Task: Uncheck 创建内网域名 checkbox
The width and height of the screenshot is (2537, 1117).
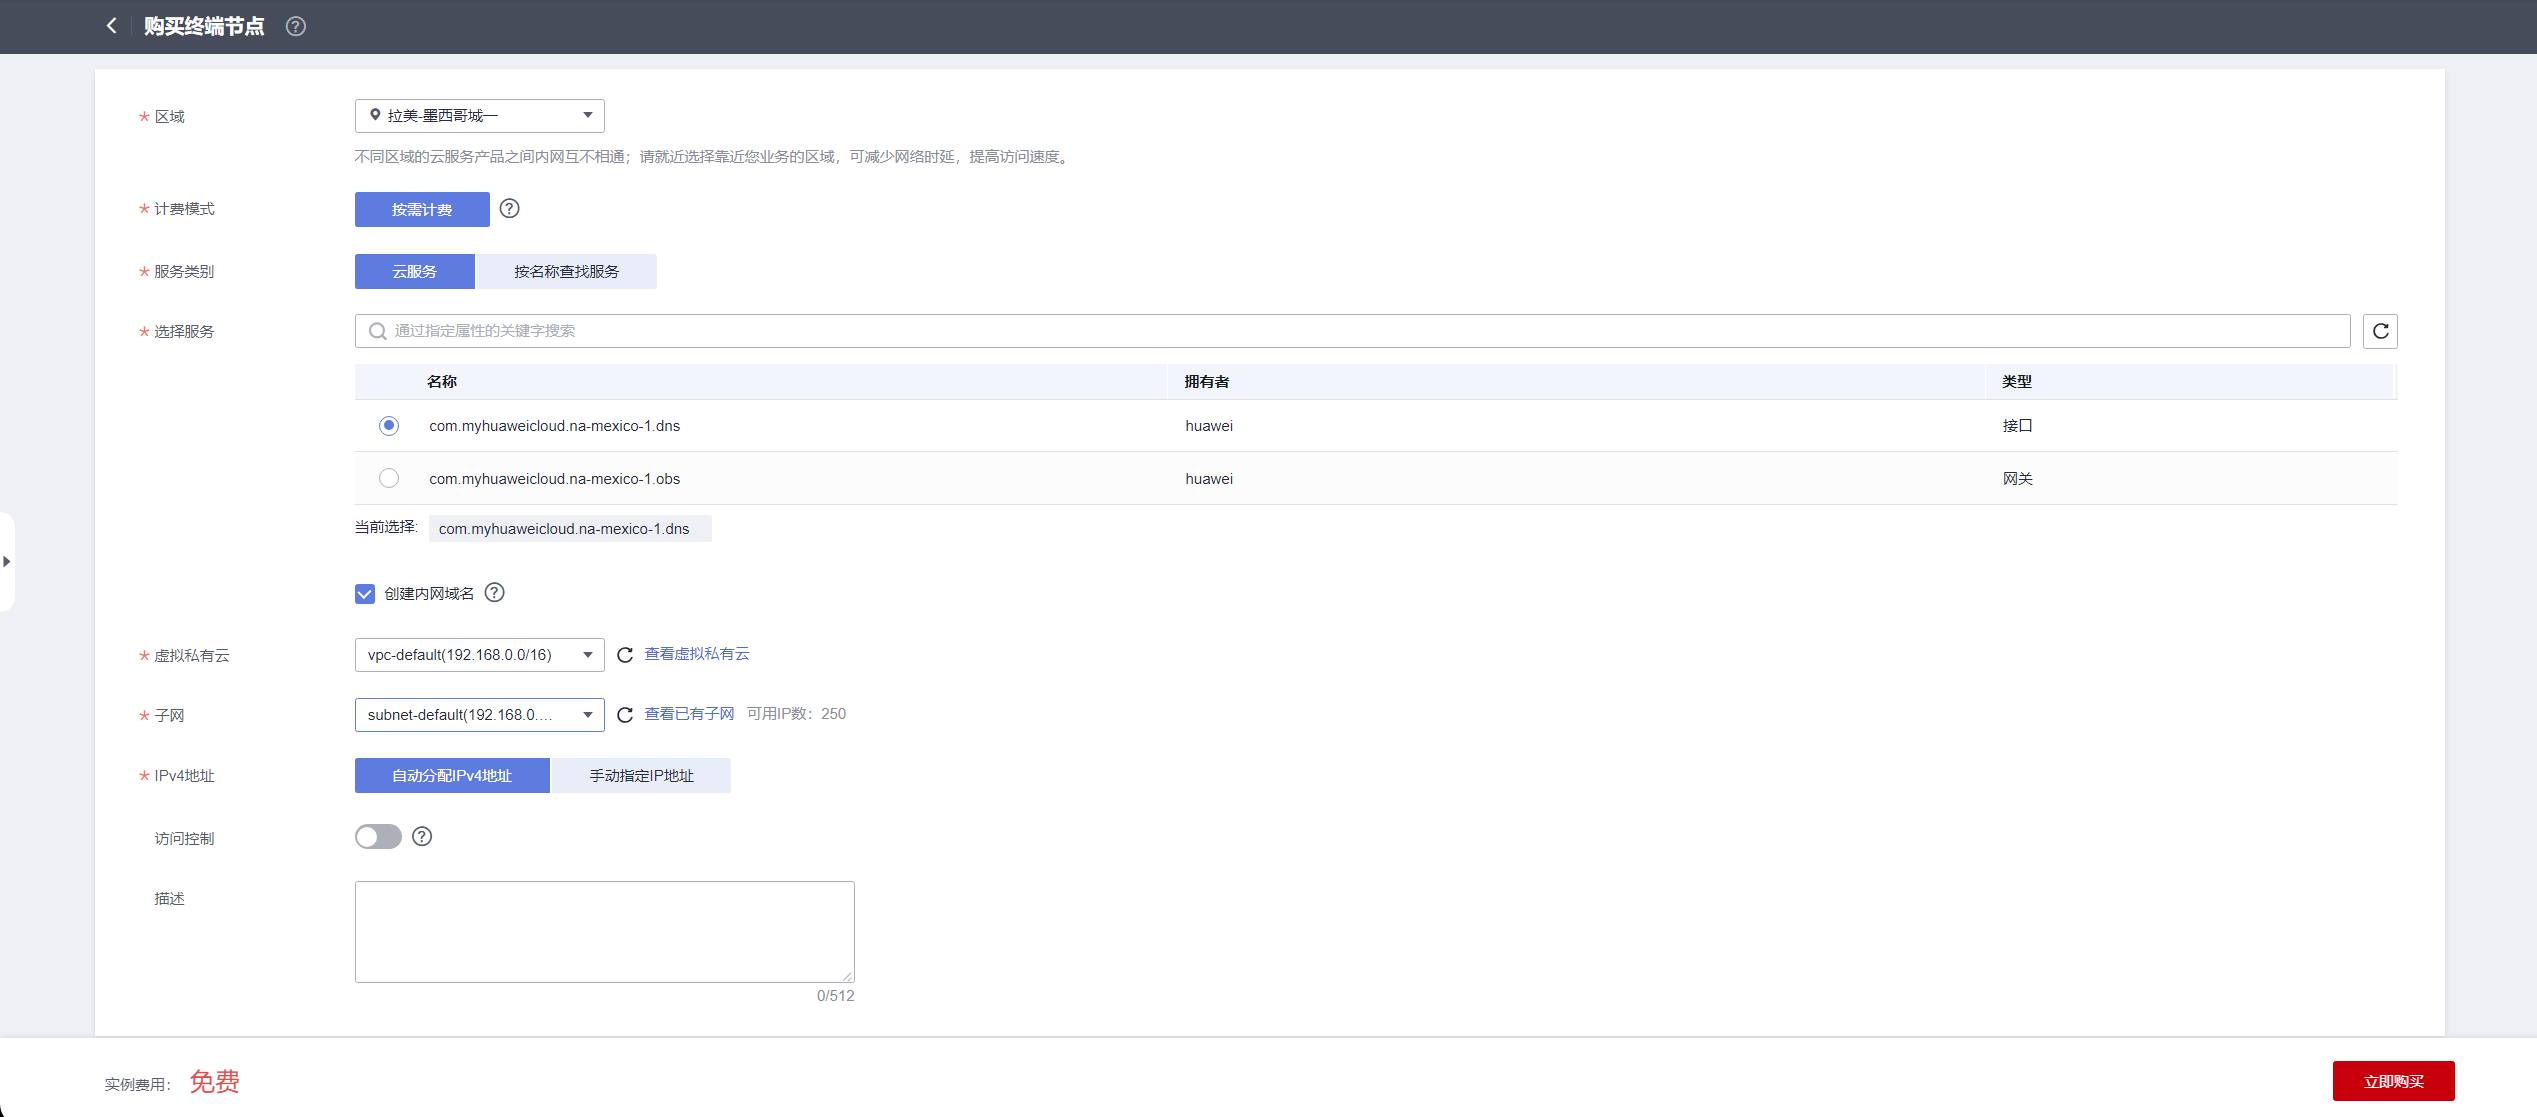Action: [x=365, y=594]
